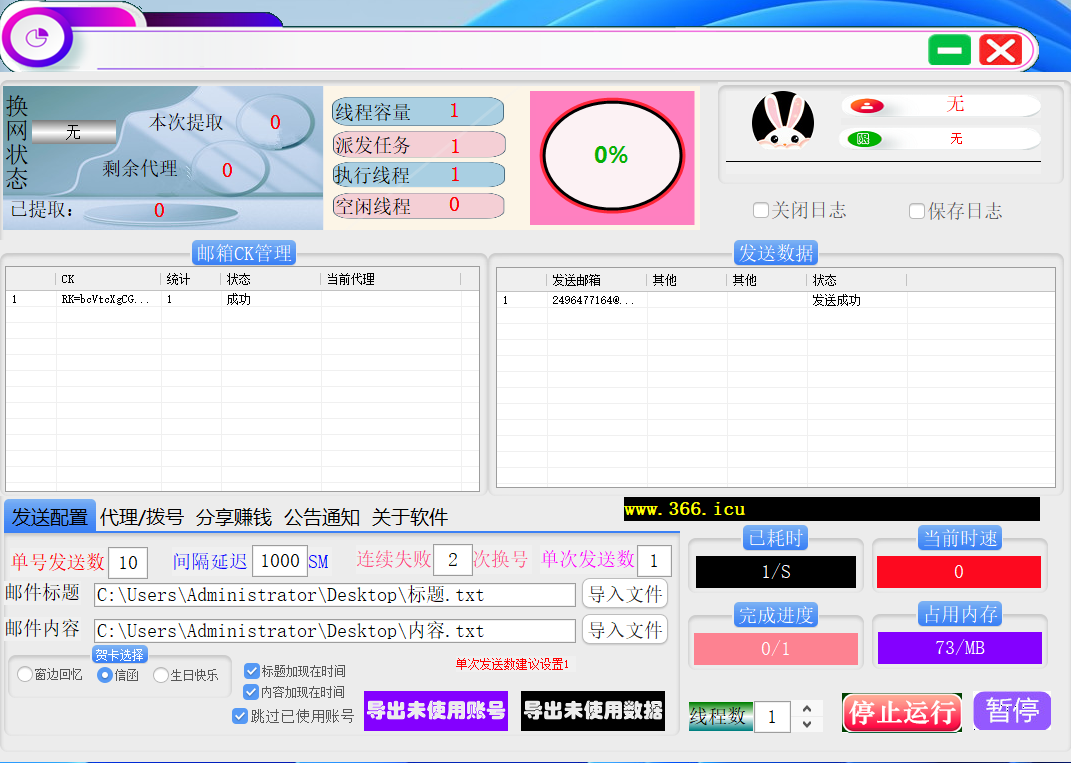The height and width of the screenshot is (763, 1071).
Task: Click 导入文件 next to 邮件标题
Action: tap(625, 594)
